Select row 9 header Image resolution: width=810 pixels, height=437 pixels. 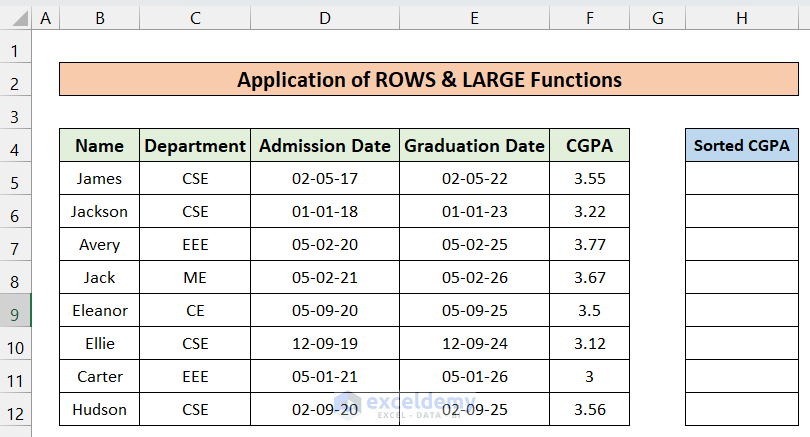click(16, 311)
